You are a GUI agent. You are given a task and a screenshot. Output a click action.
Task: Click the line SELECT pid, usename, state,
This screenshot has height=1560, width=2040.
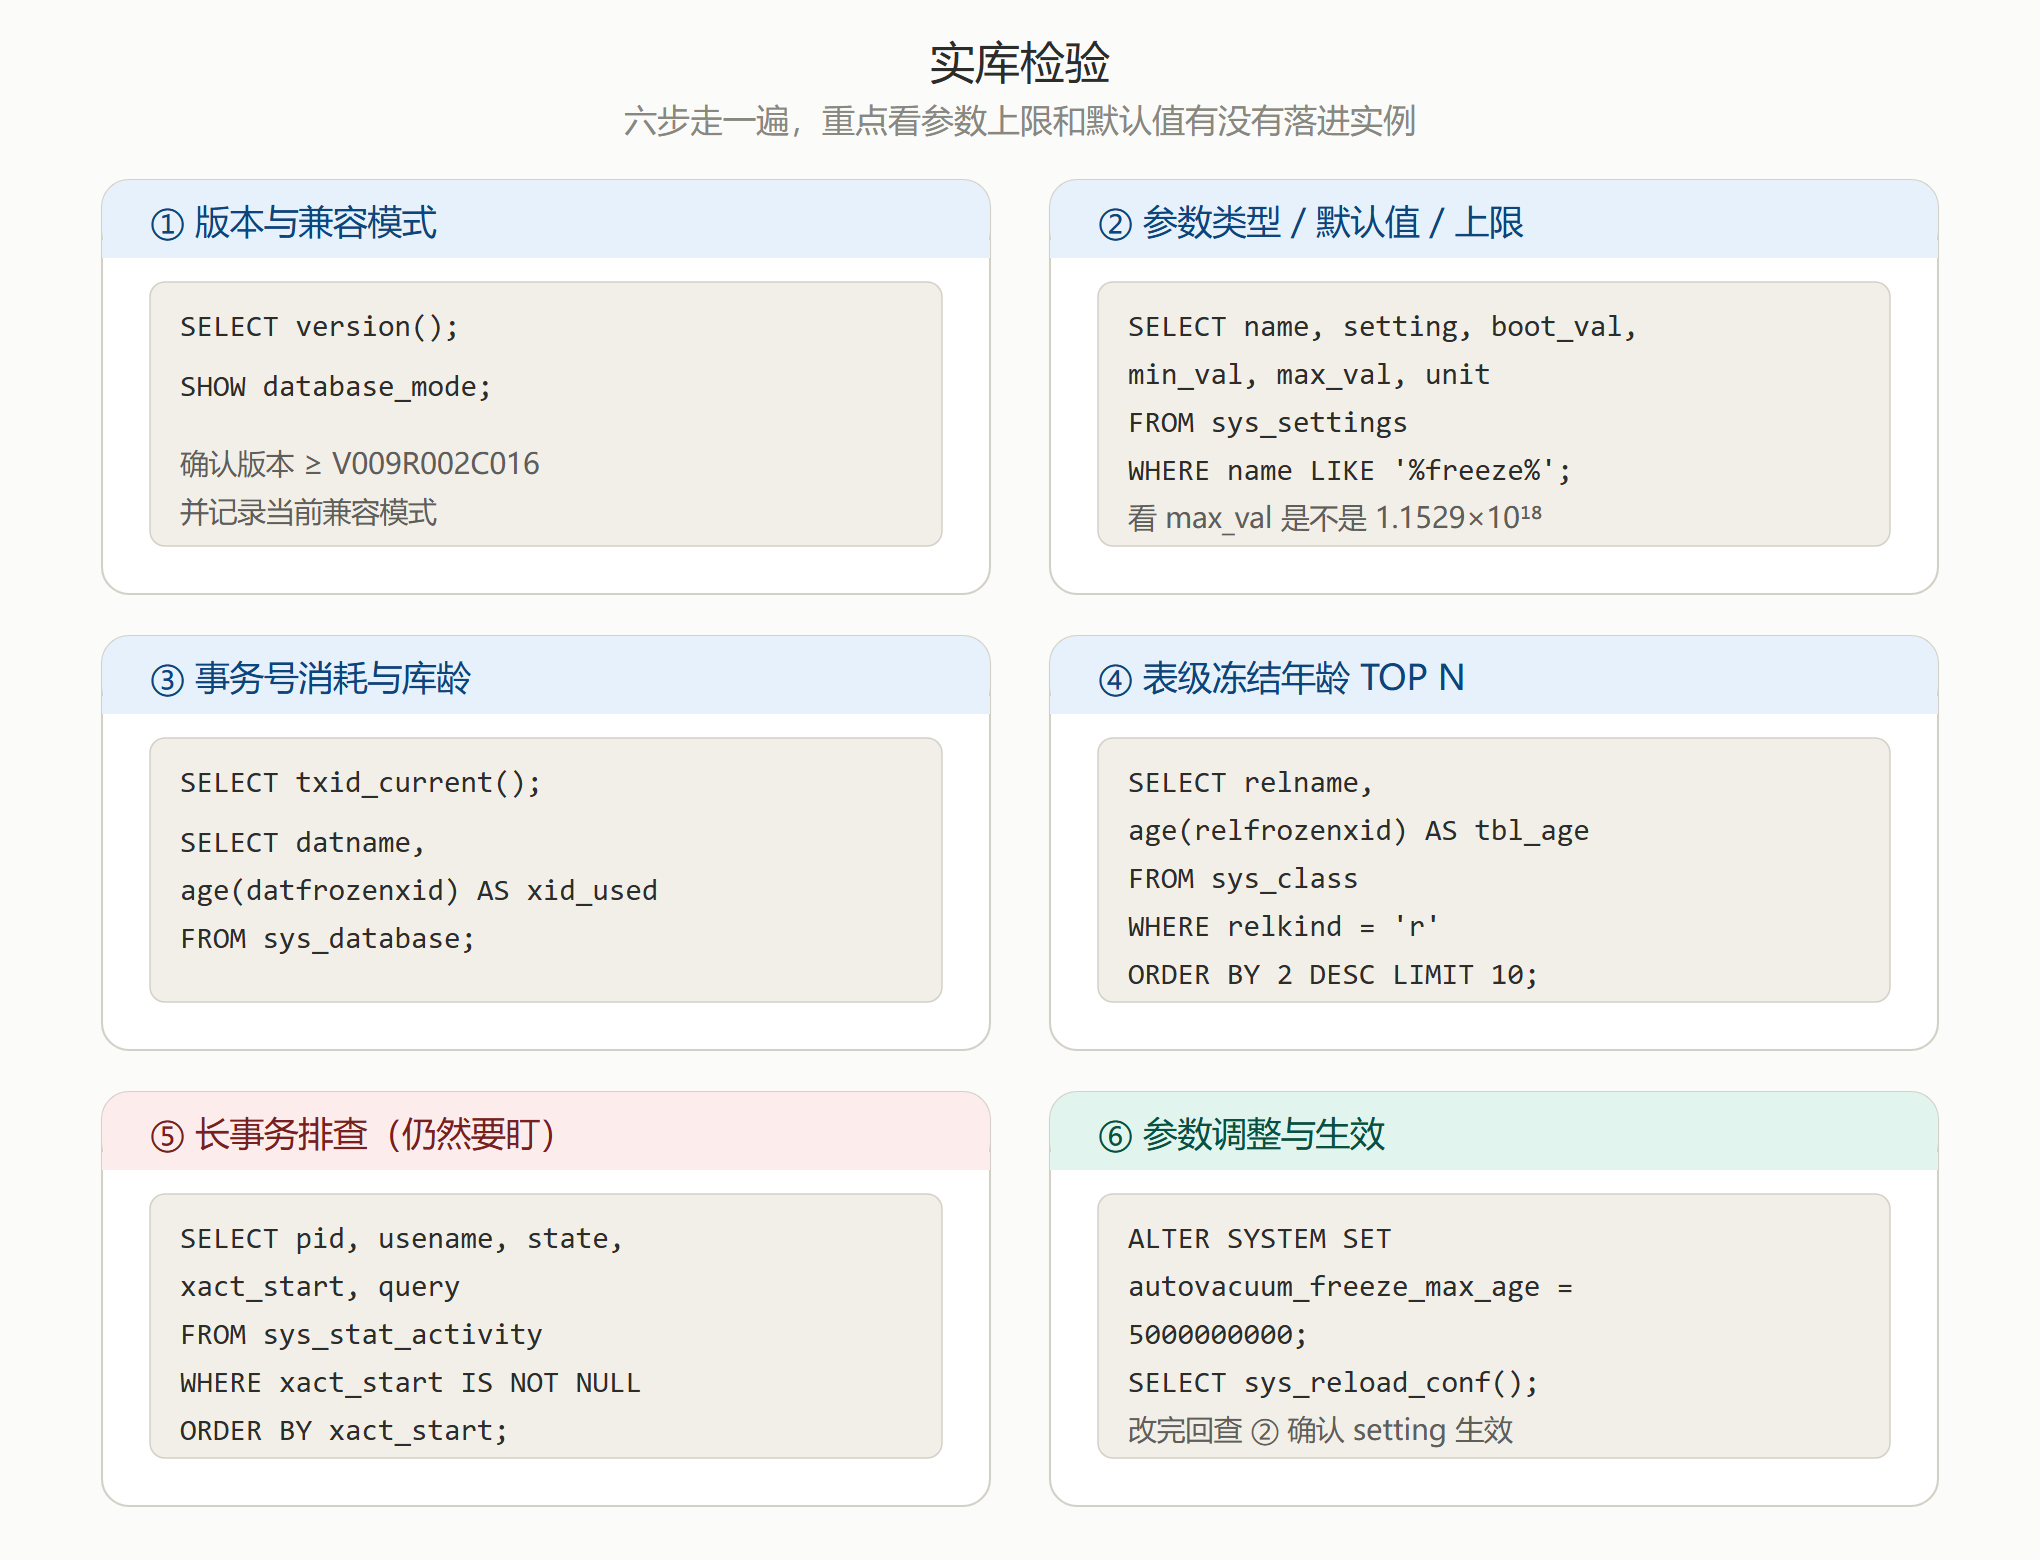402,1239
